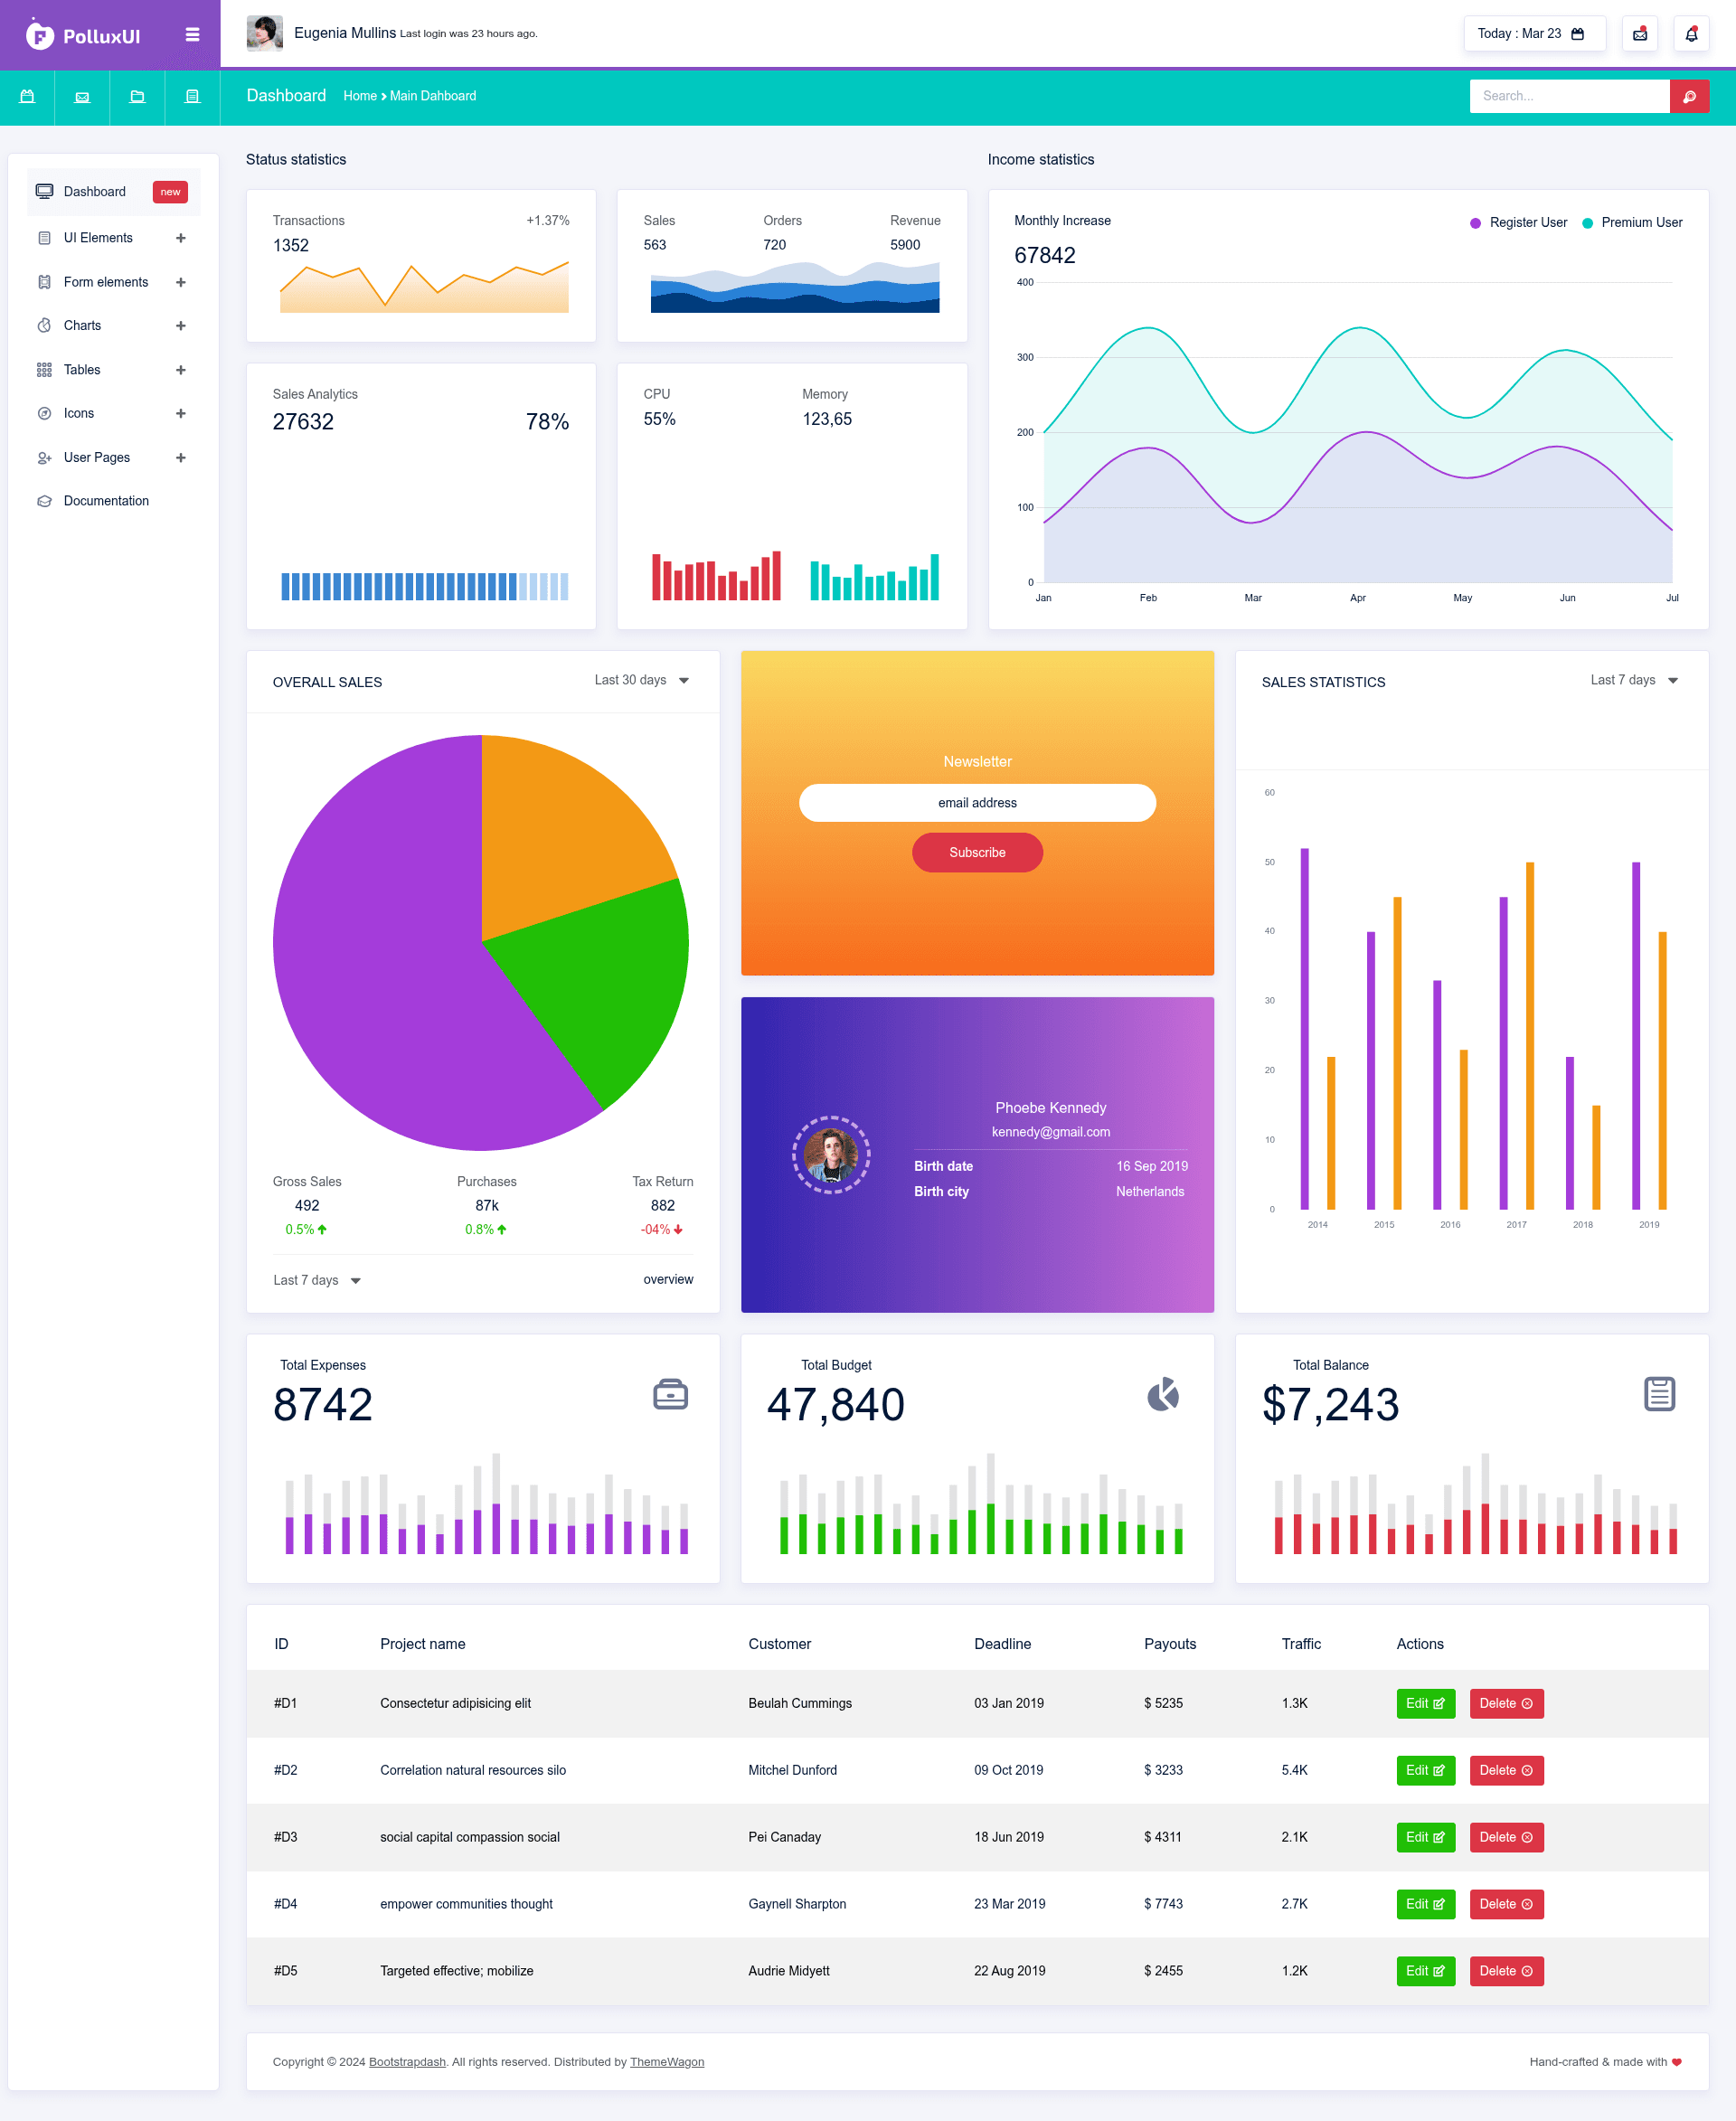Expand Icons submenu plus

pyautogui.click(x=181, y=413)
